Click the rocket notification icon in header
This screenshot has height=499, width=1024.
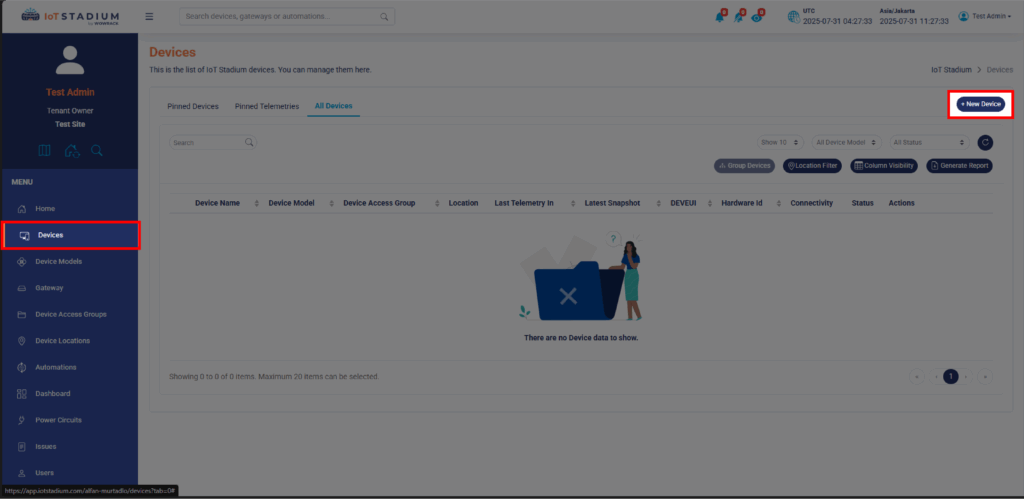[739, 17]
